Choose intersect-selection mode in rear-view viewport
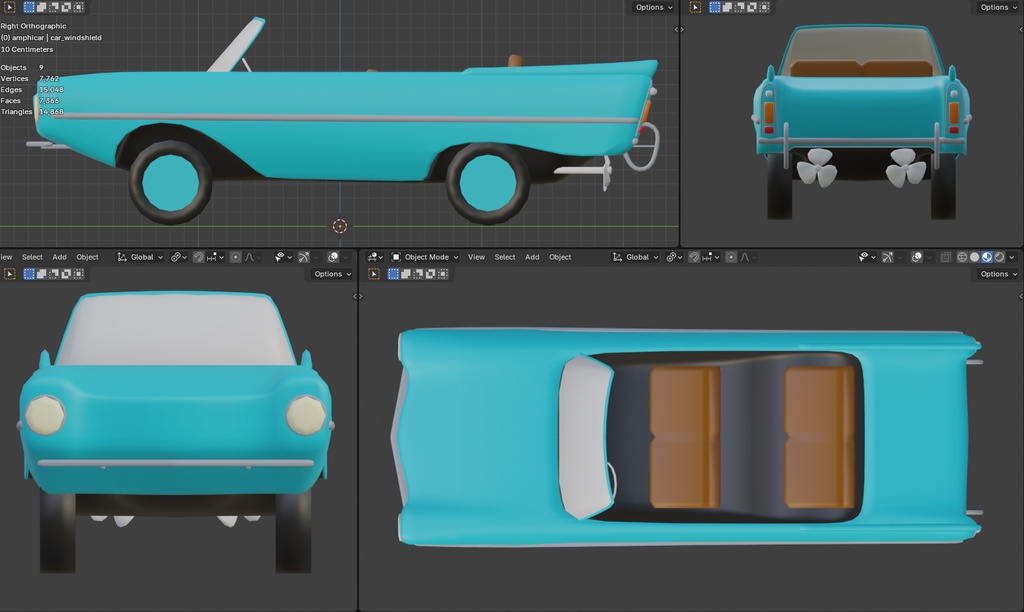Screen dimensions: 1024x612 (x=764, y=7)
